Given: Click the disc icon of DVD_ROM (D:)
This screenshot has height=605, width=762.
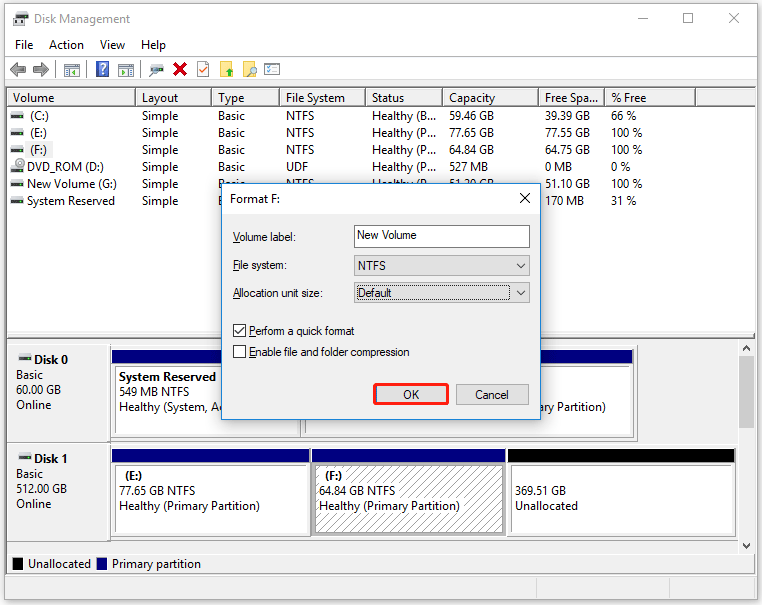Looking at the screenshot, I should (x=18, y=166).
